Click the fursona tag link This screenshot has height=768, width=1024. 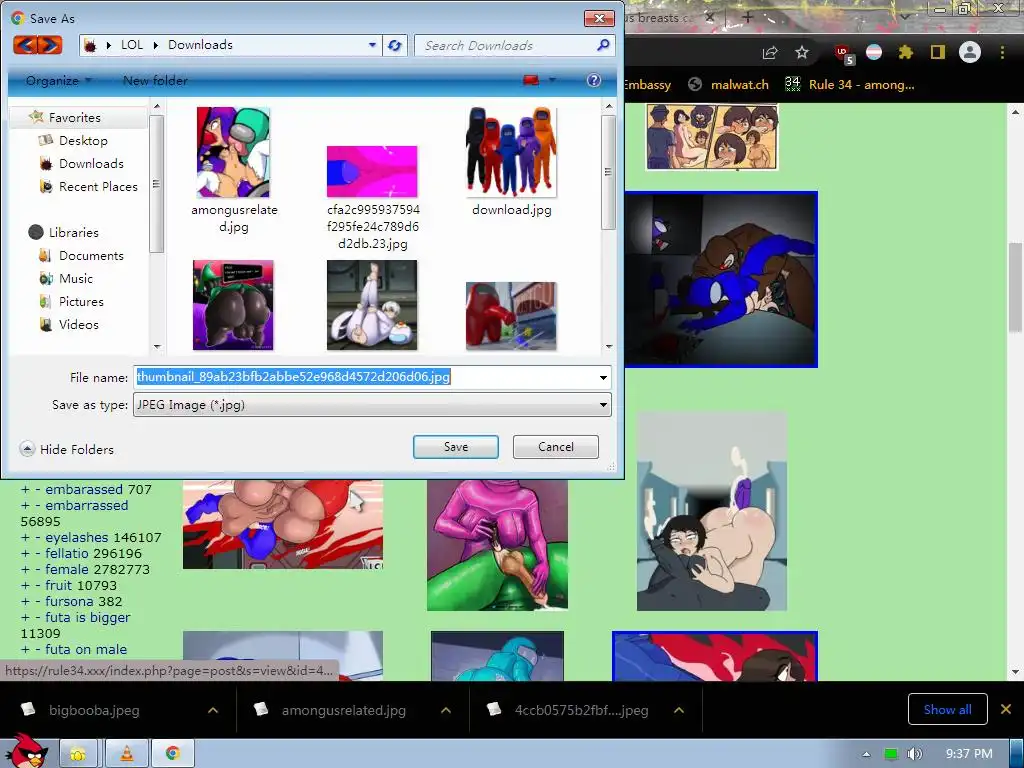coord(69,601)
